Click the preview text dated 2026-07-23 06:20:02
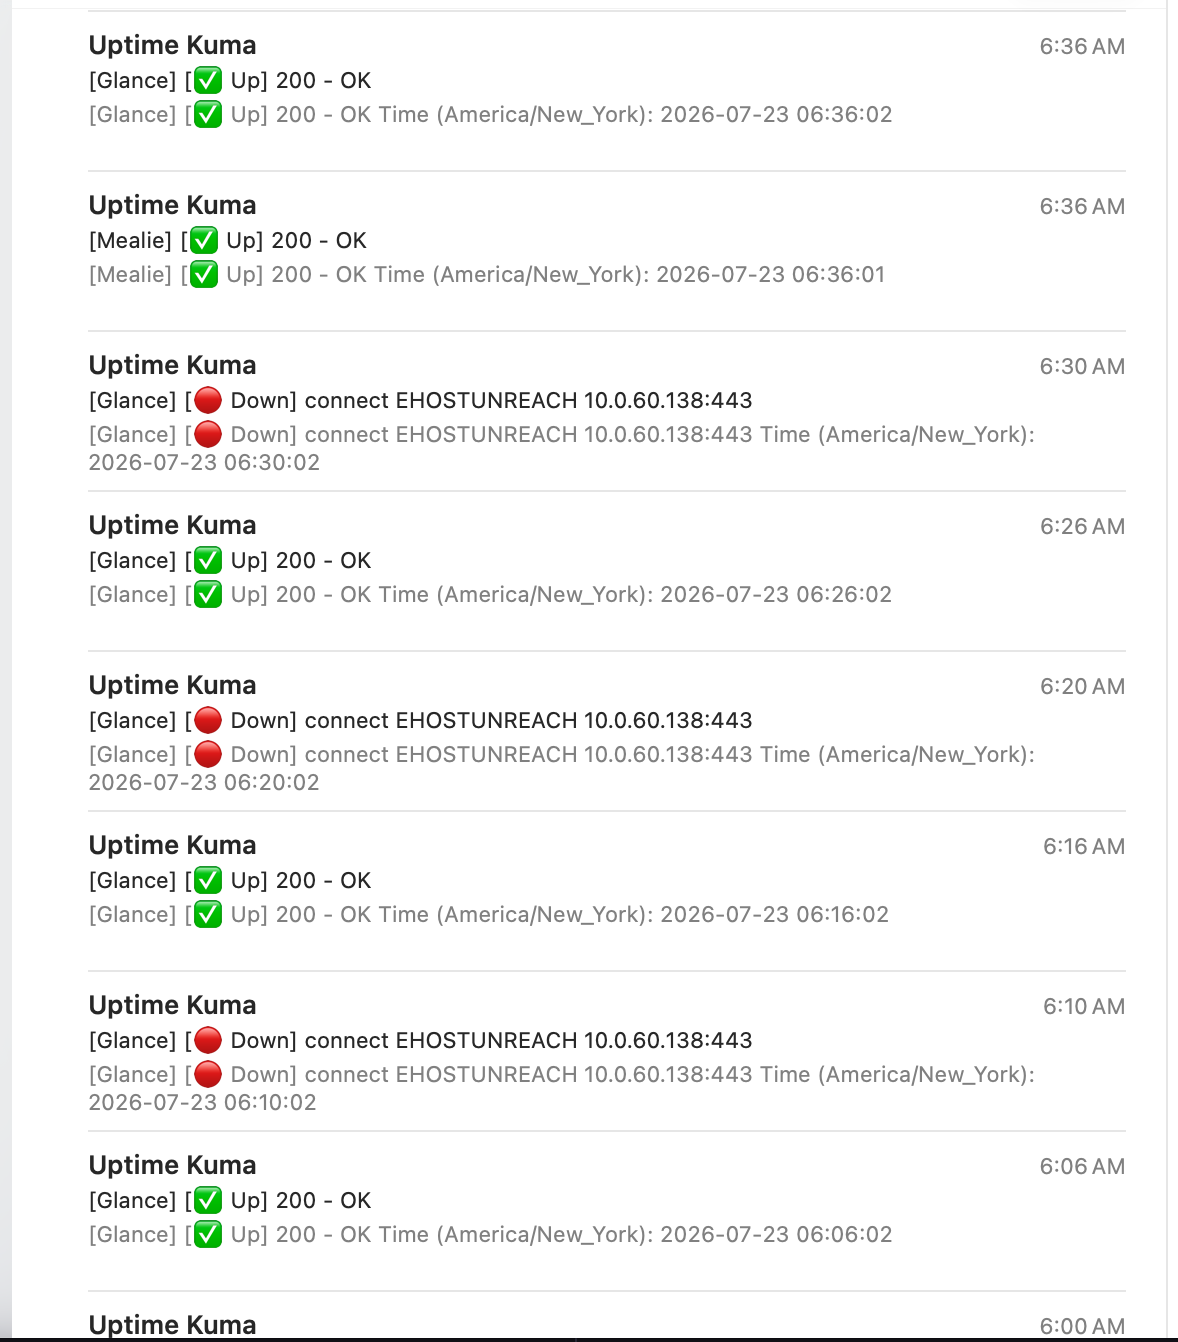The image size is (1178, 1342). (562, 768)
